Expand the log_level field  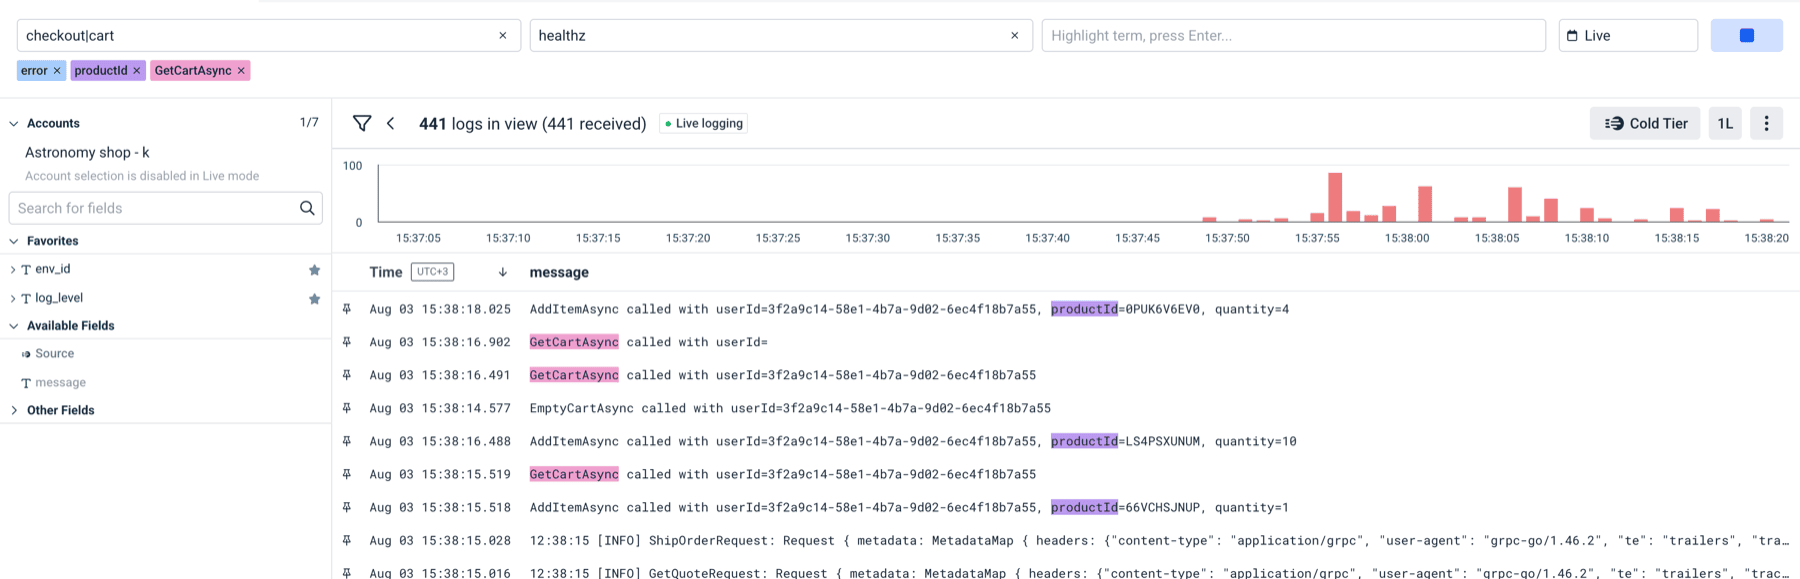13,299
